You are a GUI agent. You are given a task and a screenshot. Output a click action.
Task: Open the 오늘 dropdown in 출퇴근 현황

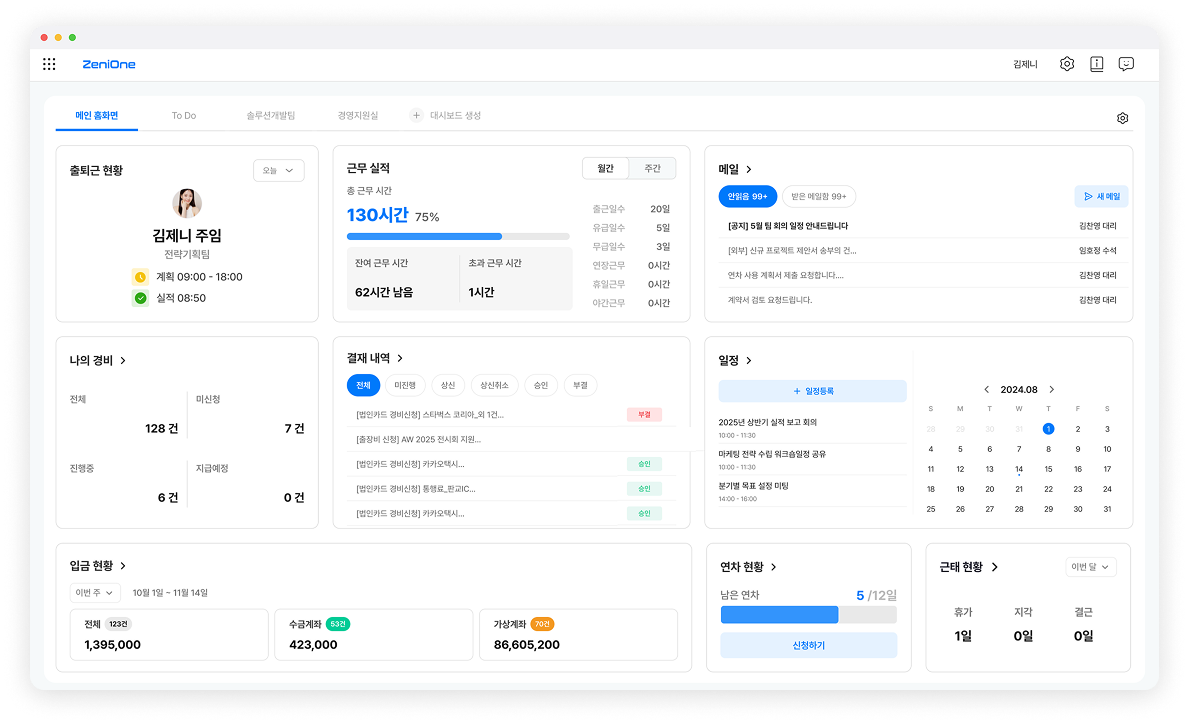point(278,171)
